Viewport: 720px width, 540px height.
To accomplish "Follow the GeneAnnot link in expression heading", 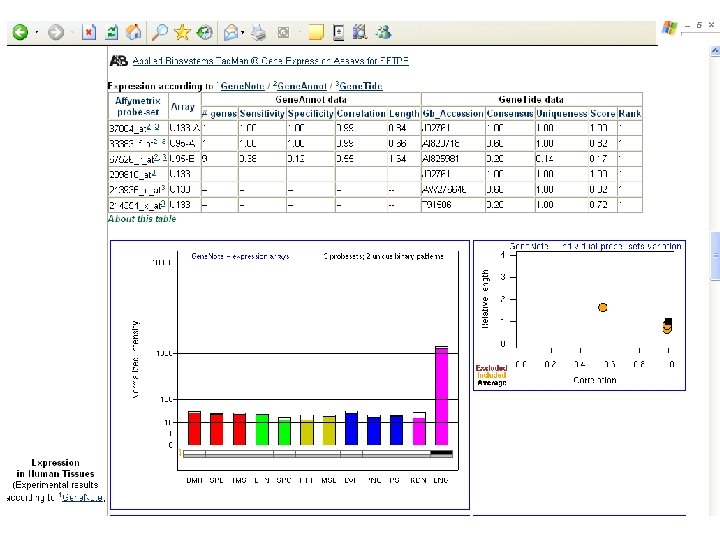I will click(x=302, y=86).
